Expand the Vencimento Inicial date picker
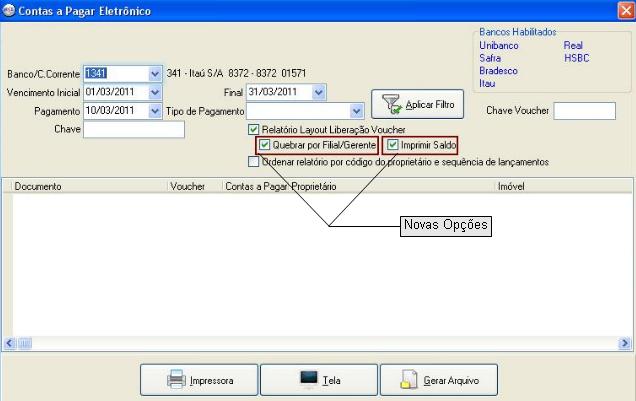636x401 pixels. click(154, 92)
